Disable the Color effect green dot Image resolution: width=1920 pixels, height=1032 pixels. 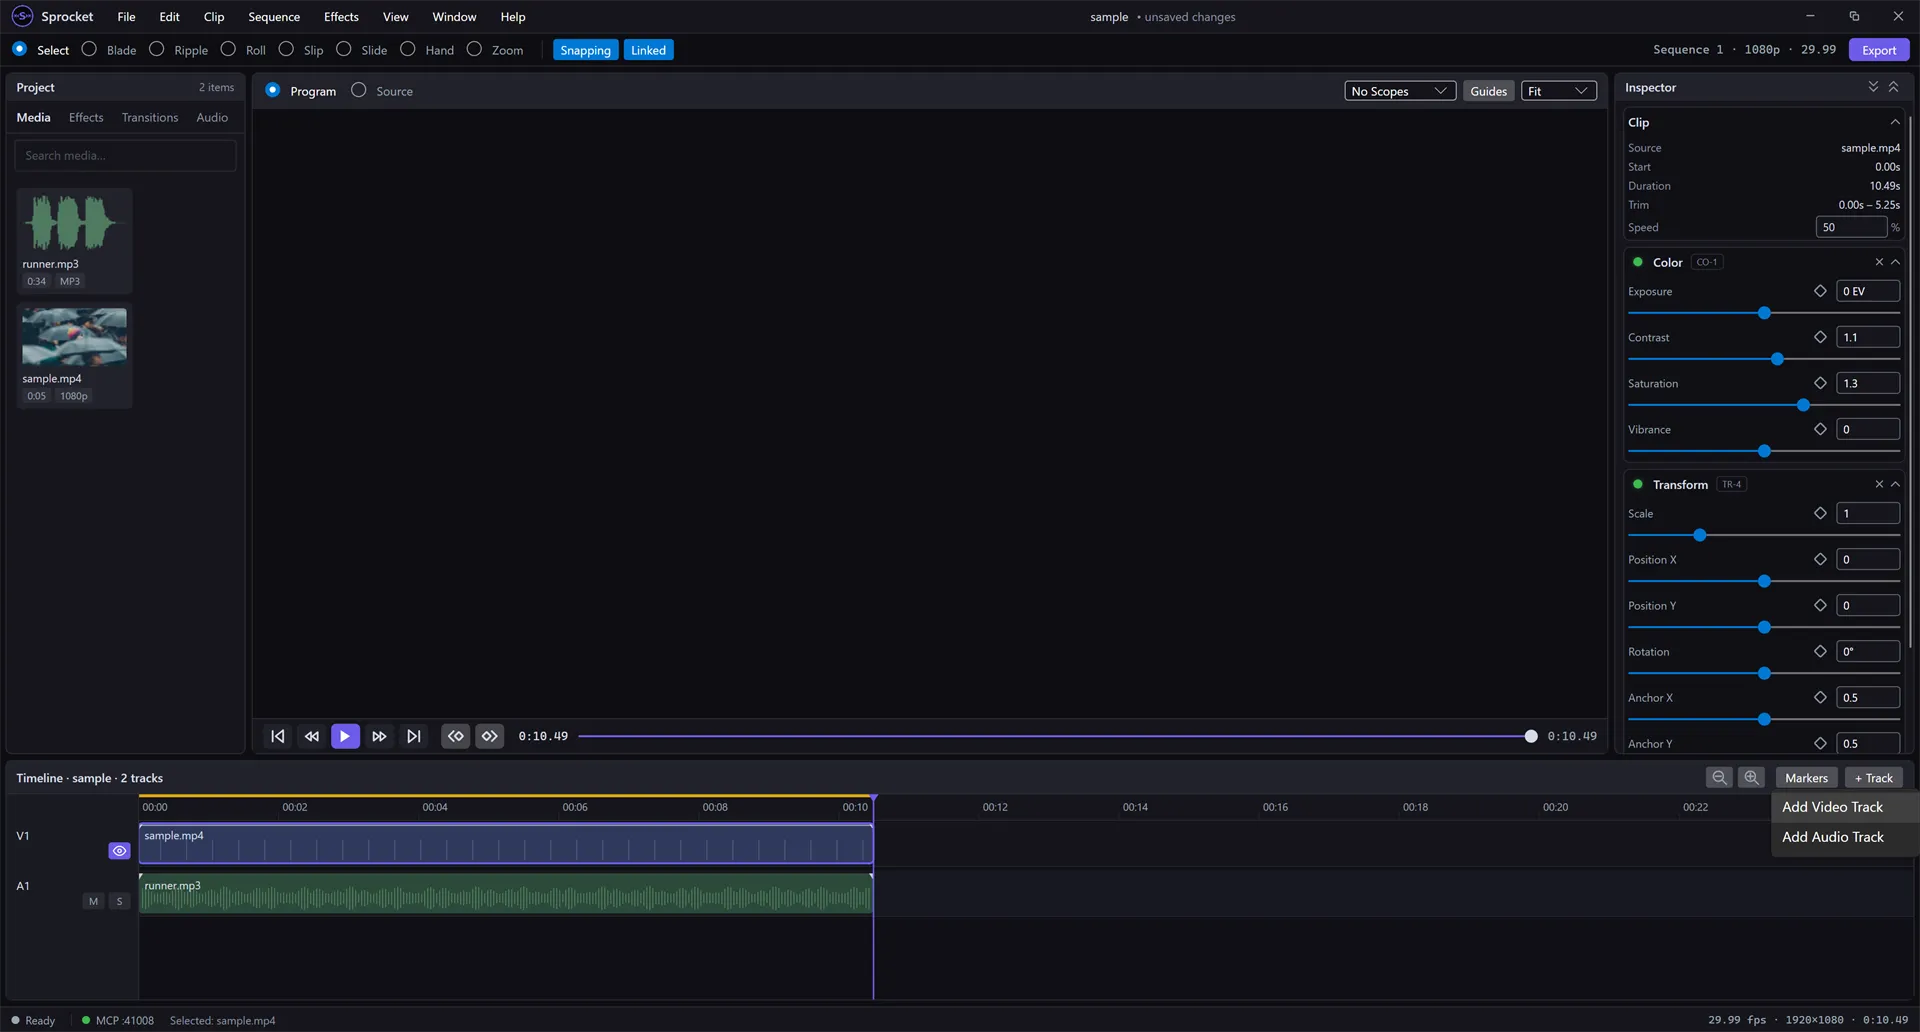coord(1637,262)
